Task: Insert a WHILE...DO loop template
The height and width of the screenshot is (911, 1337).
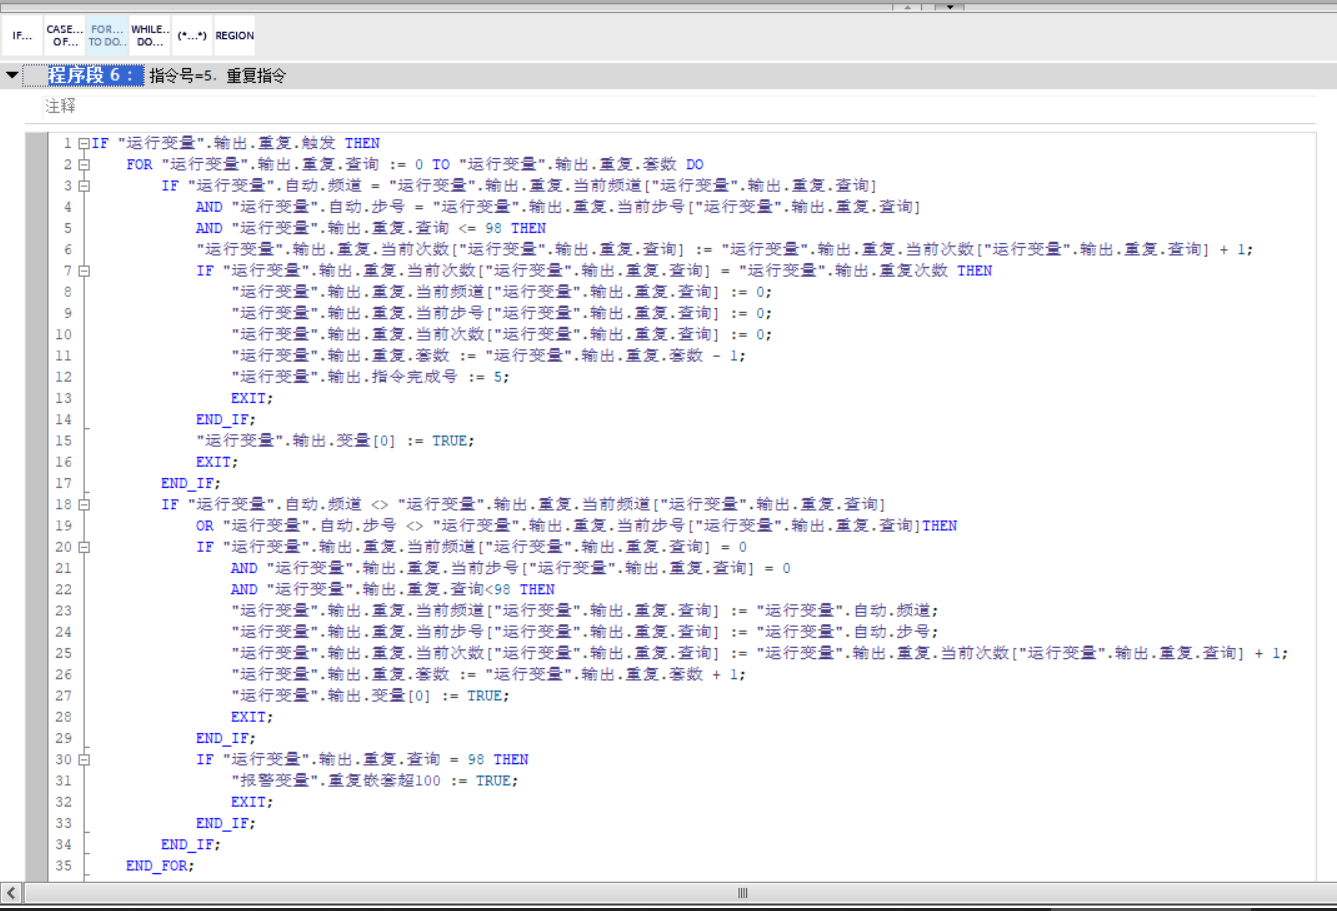Action: (150, 36)
